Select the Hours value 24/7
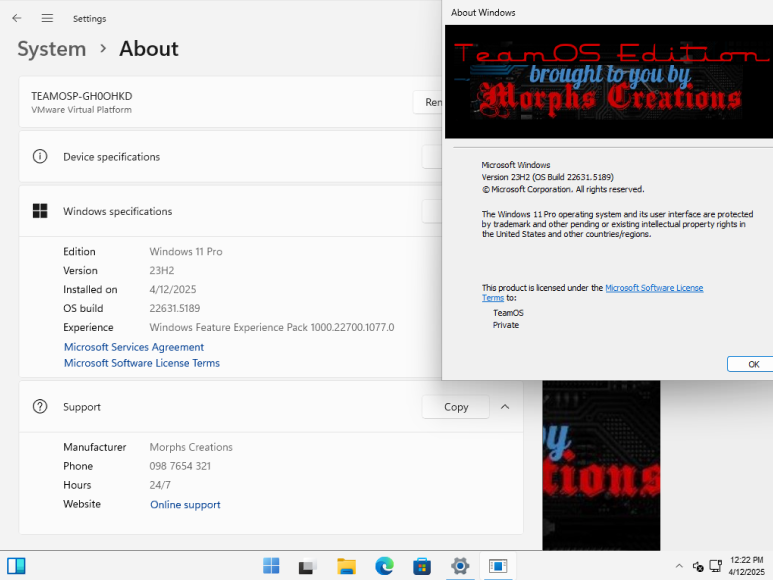Screen dimensions: 773x580 (160, 485)
